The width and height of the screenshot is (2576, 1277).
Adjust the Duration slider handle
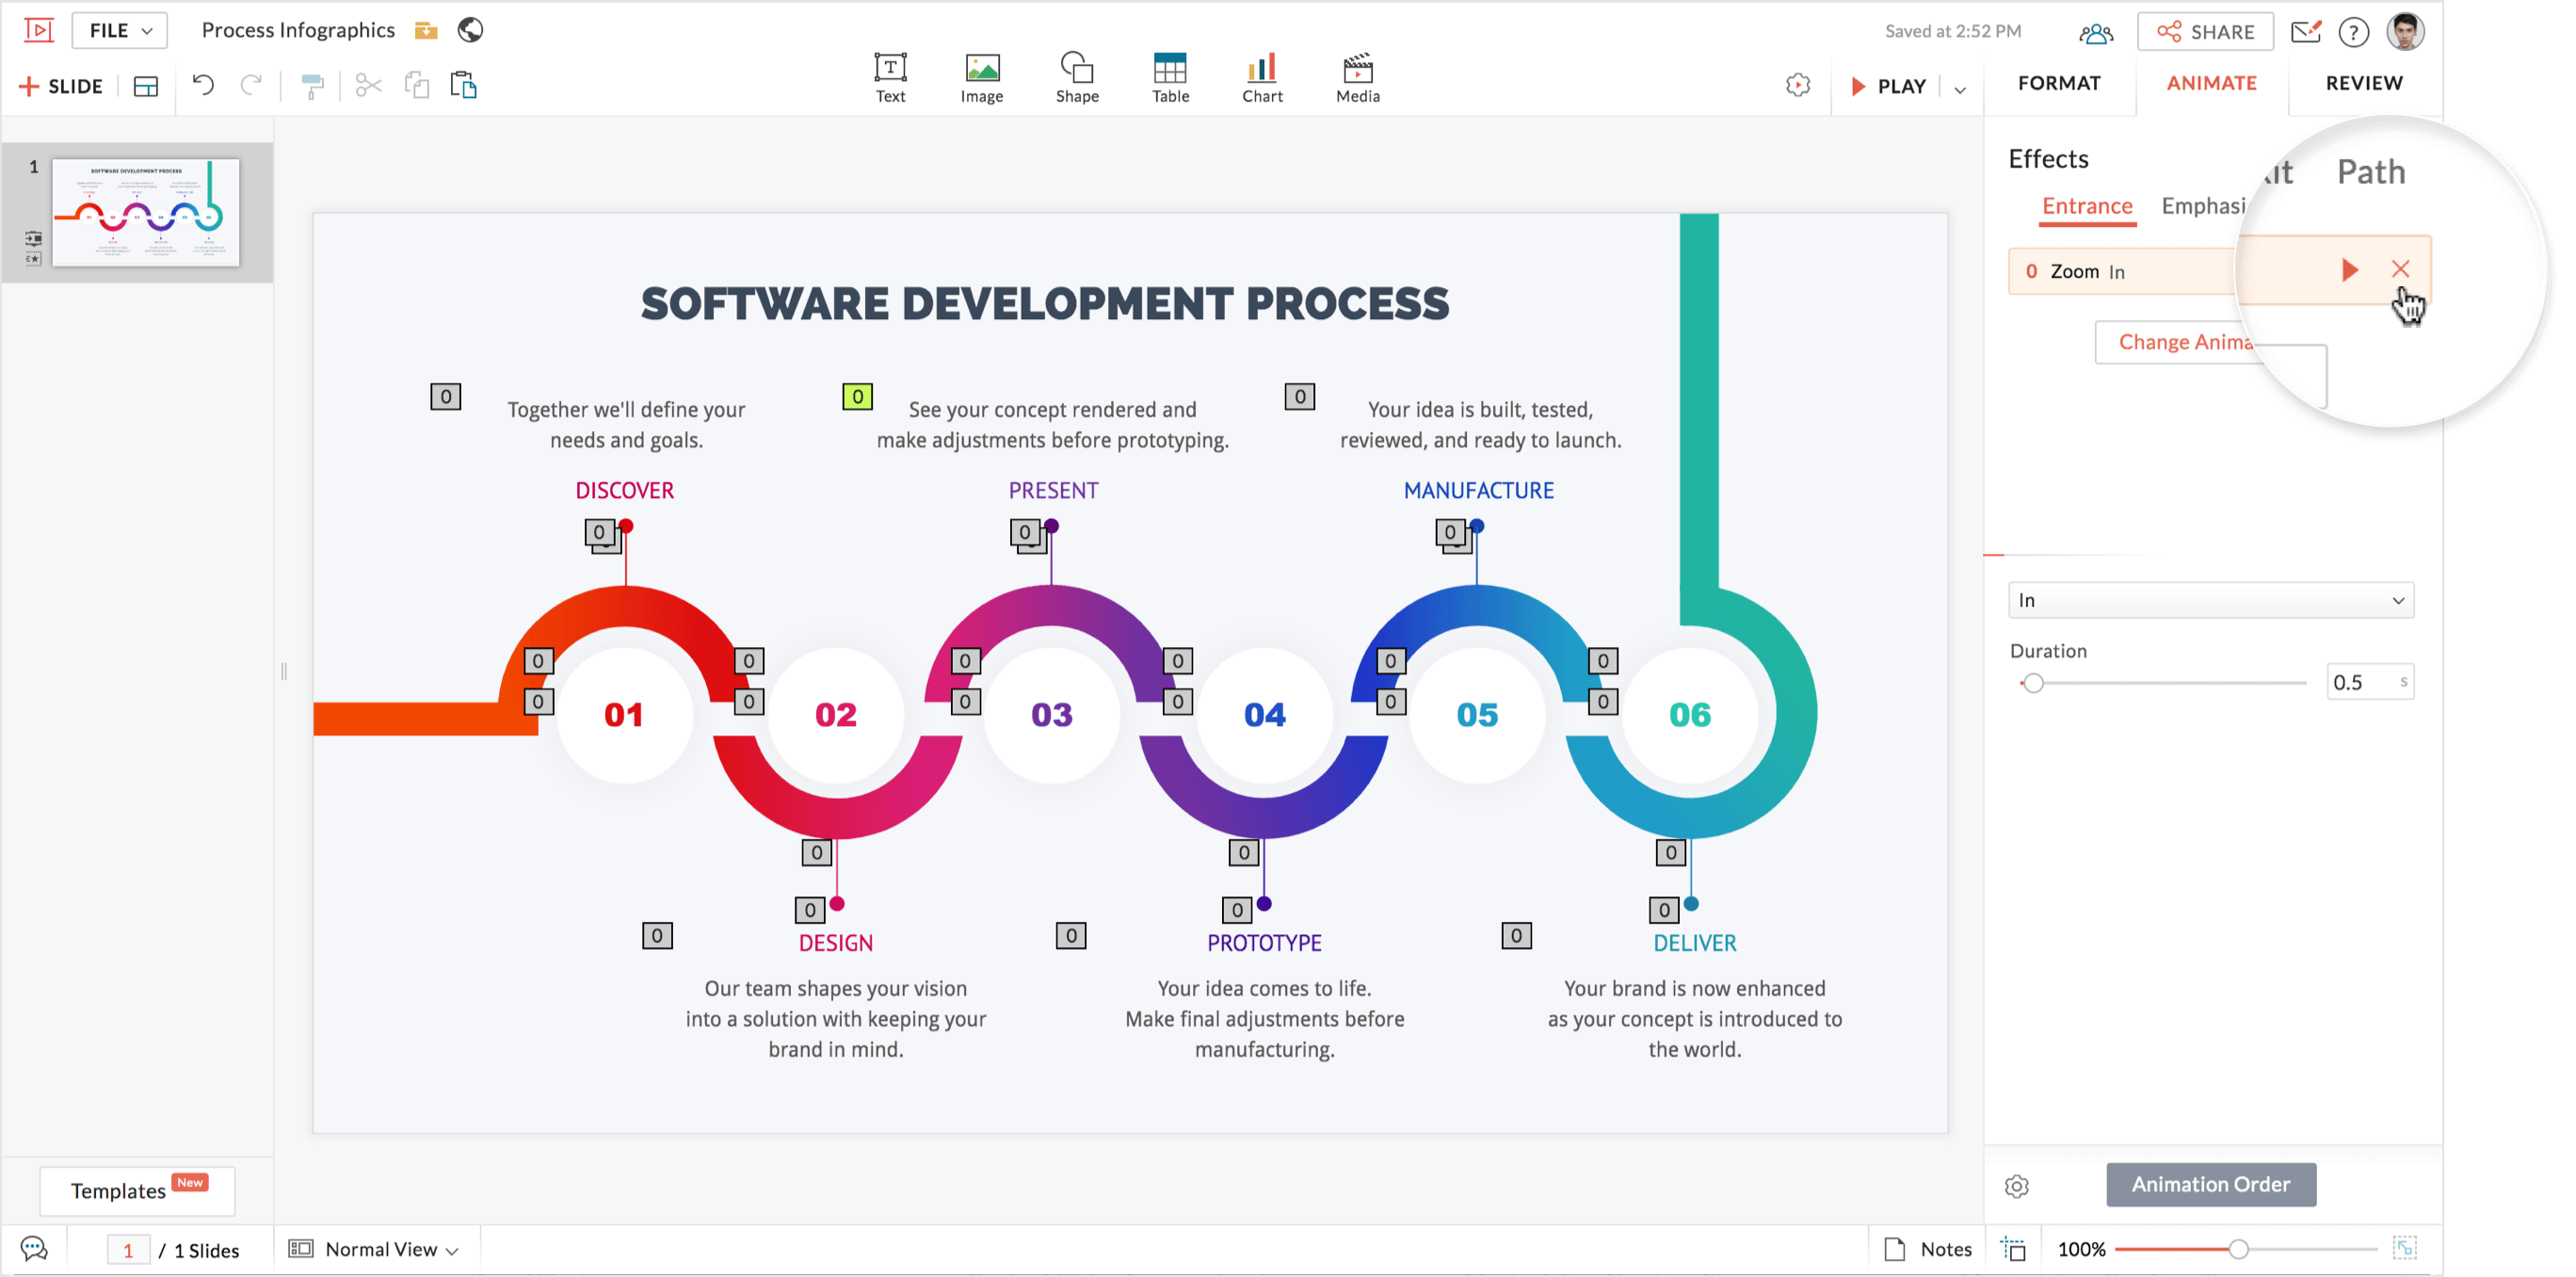(x=2032, y=683)
